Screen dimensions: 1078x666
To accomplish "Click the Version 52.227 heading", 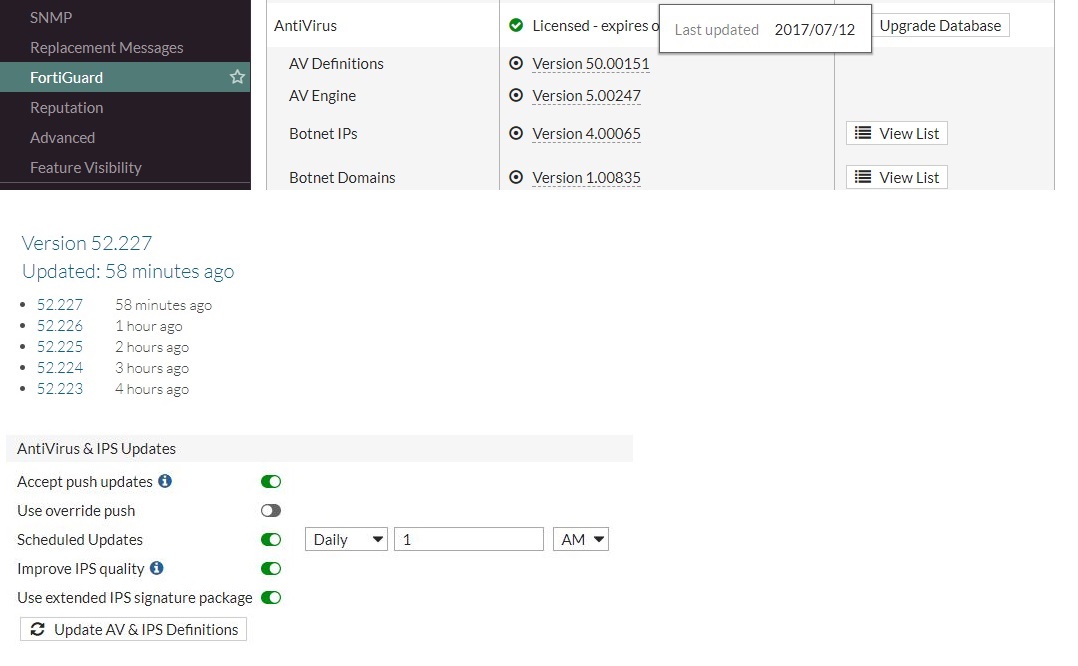I will click(87, 243).
